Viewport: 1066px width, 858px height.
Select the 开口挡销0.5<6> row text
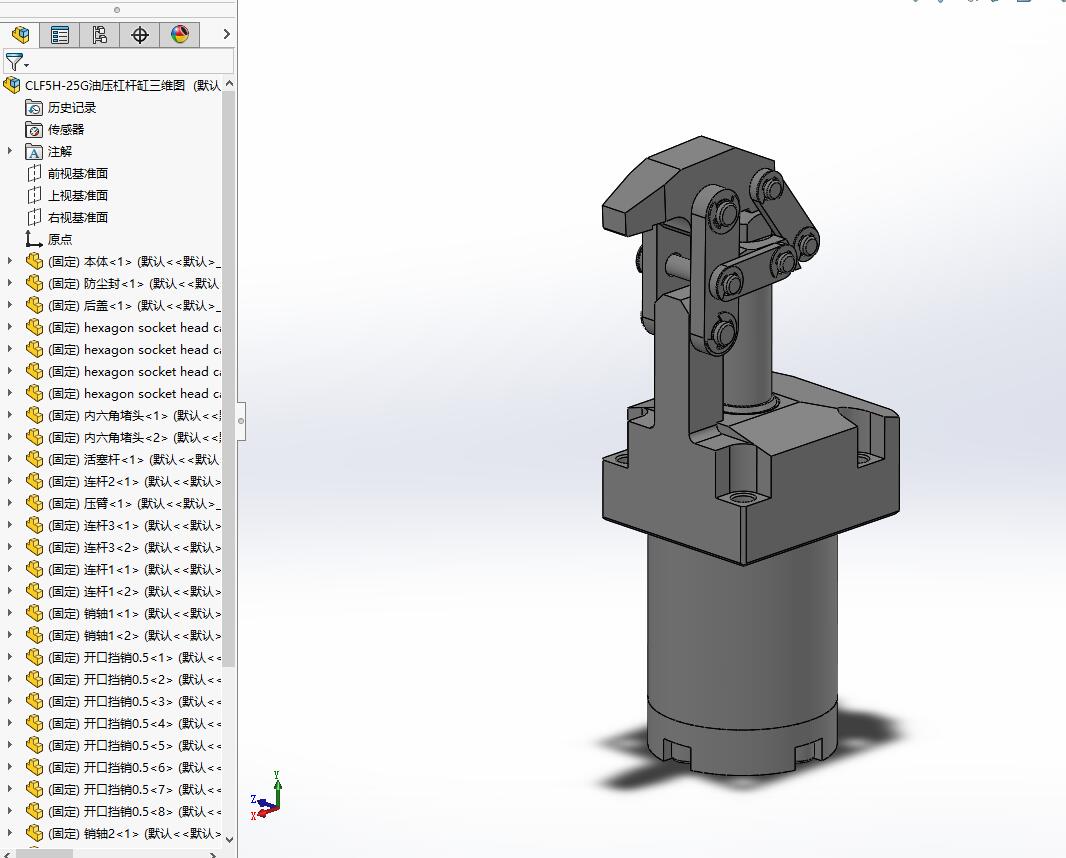point(134,767)
